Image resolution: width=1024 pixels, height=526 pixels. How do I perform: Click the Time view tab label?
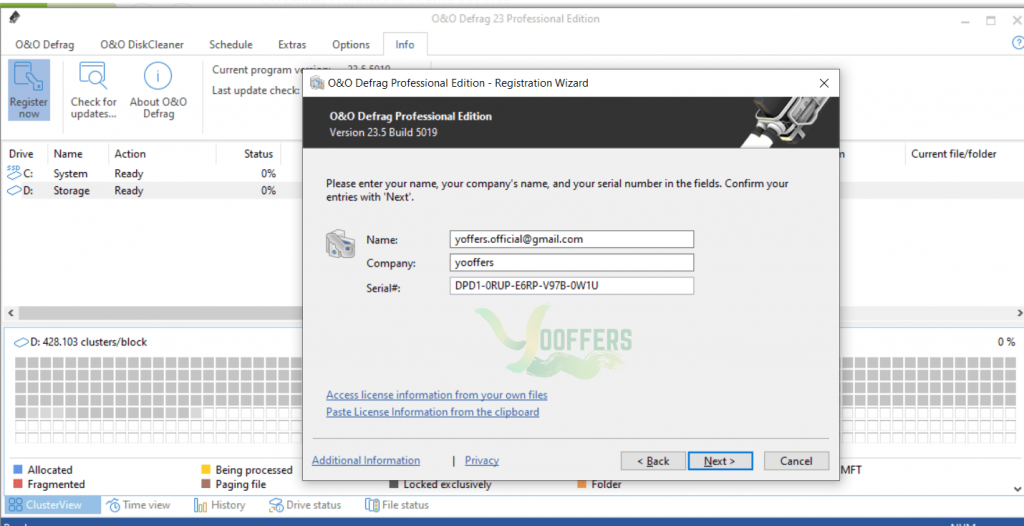tap(146, 505)
